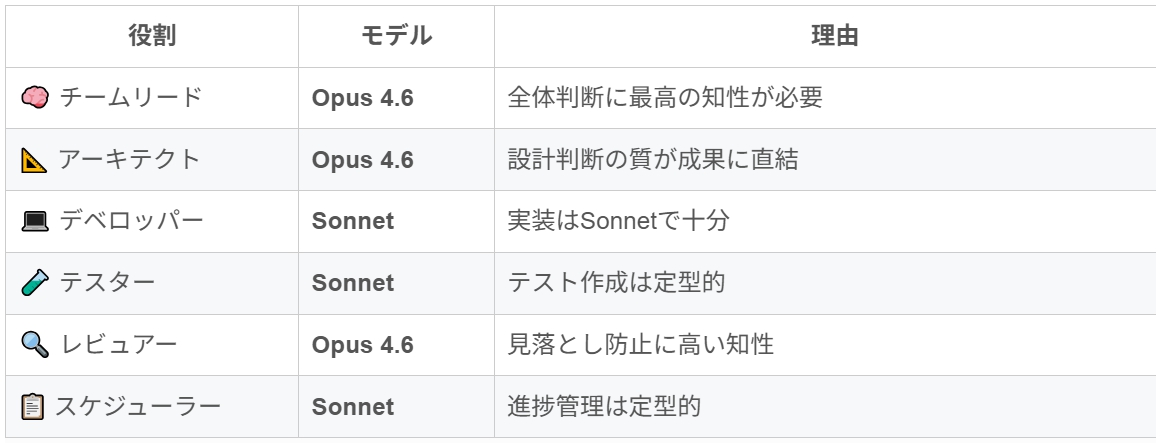The image size is (1163, 443).
Task: Click the laptop icon beside デベロッパー
Action: (x=35, y=222)
